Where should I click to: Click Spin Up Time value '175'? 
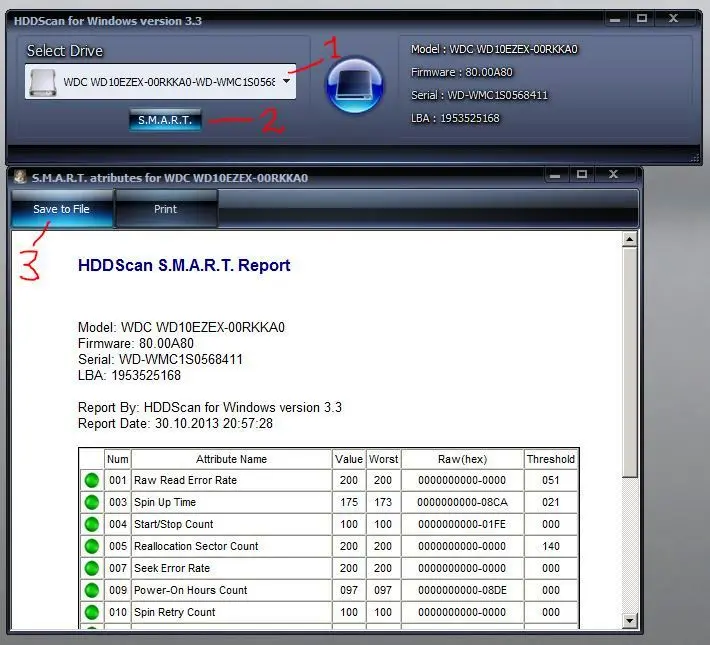tap(349, 502)
